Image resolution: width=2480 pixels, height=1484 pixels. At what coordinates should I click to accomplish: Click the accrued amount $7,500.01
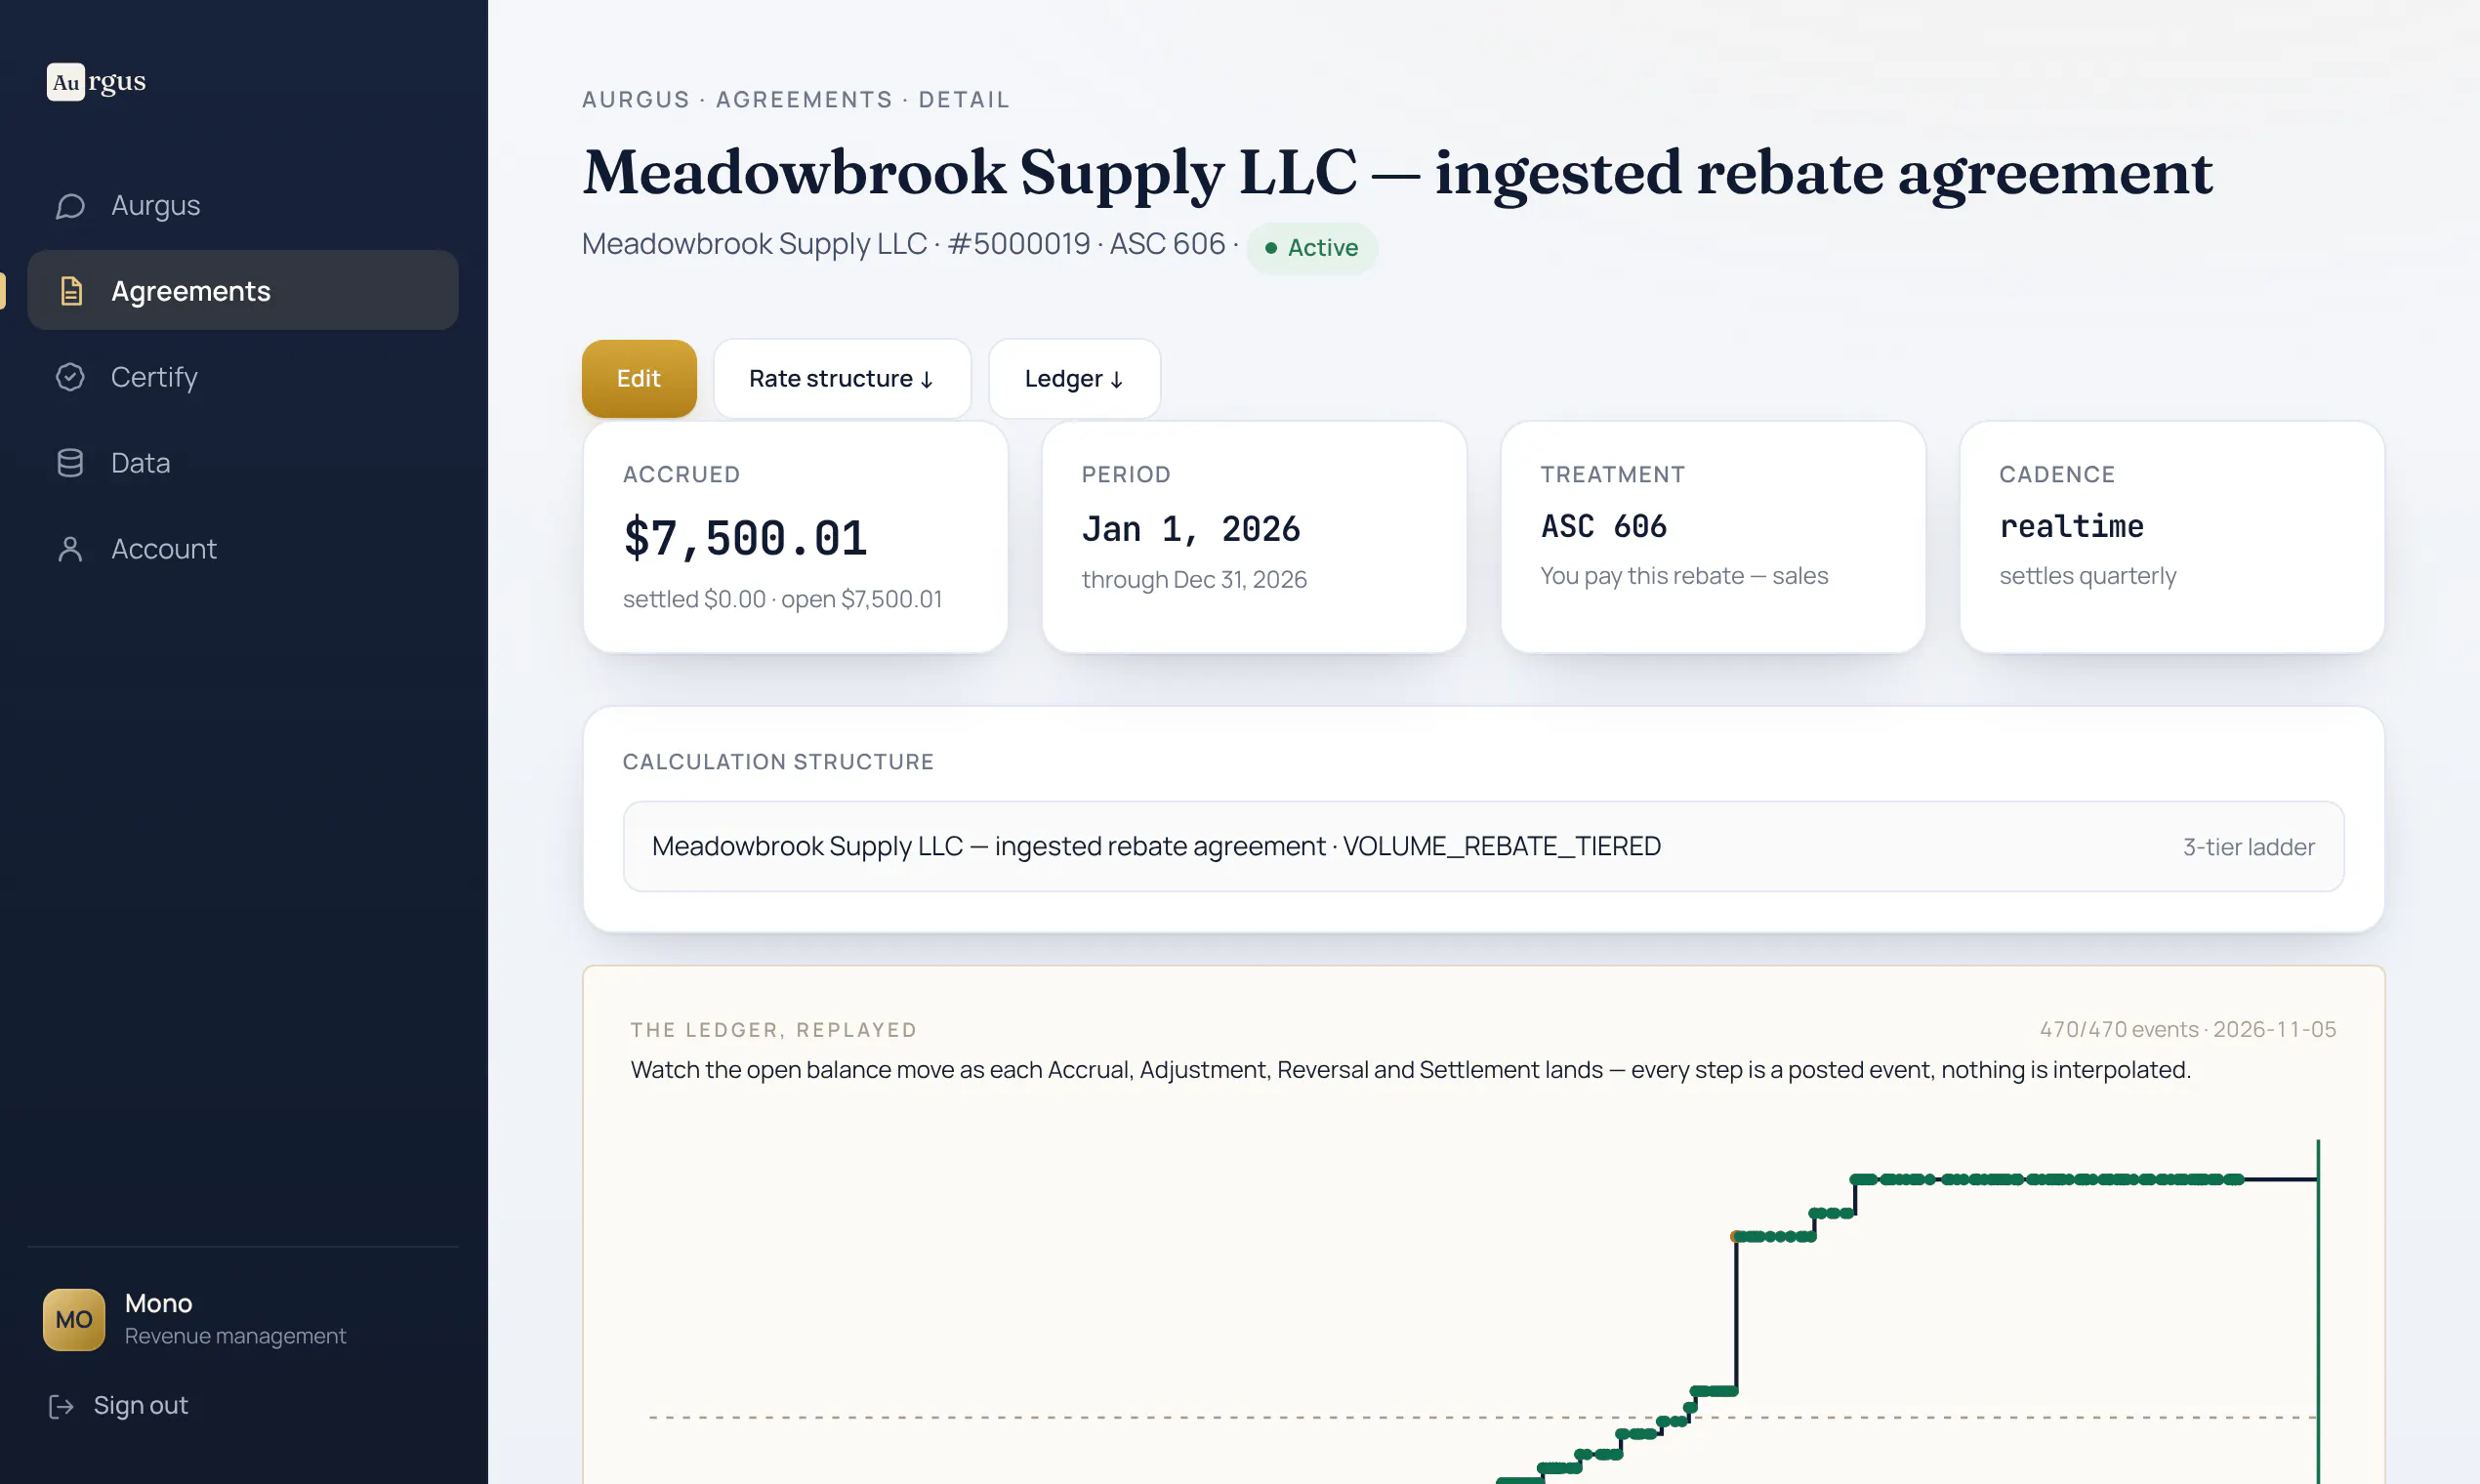tap(745, 538)
